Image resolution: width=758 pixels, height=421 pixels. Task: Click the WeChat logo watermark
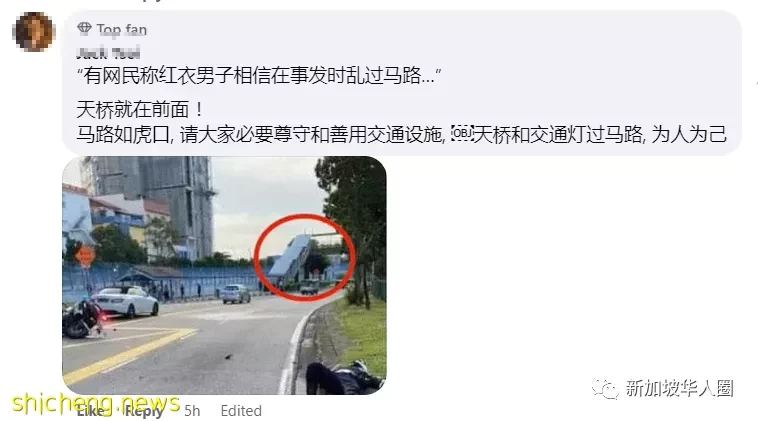[x=605, y=388]
